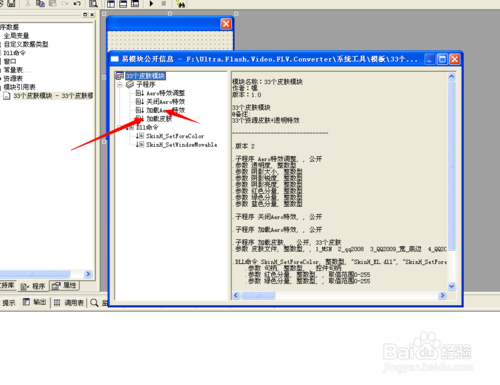This screenshot has width=500, height=385.
Task: Click first window layout icon in toolbar
Action: point(111,4)
